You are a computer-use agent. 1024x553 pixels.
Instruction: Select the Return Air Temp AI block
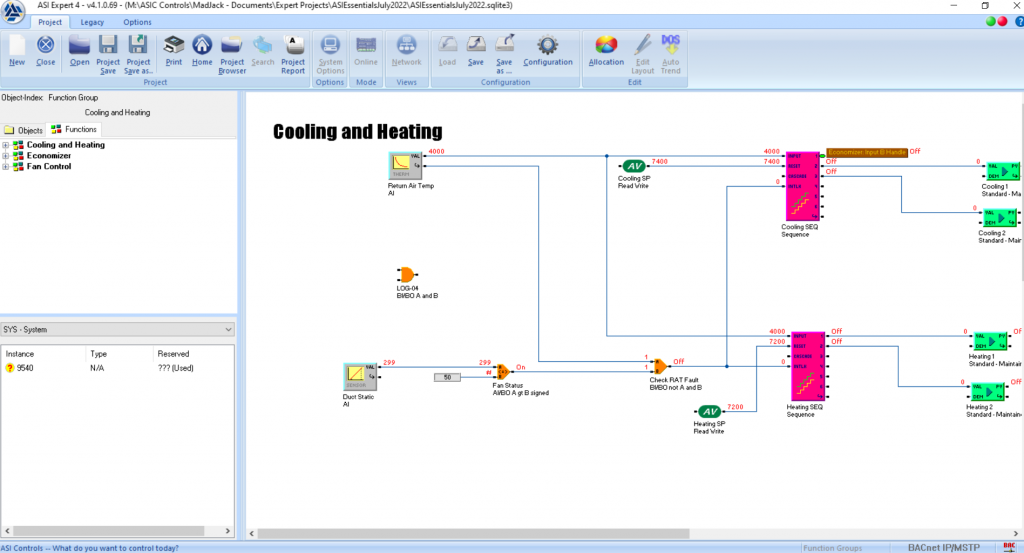point(406,167)
